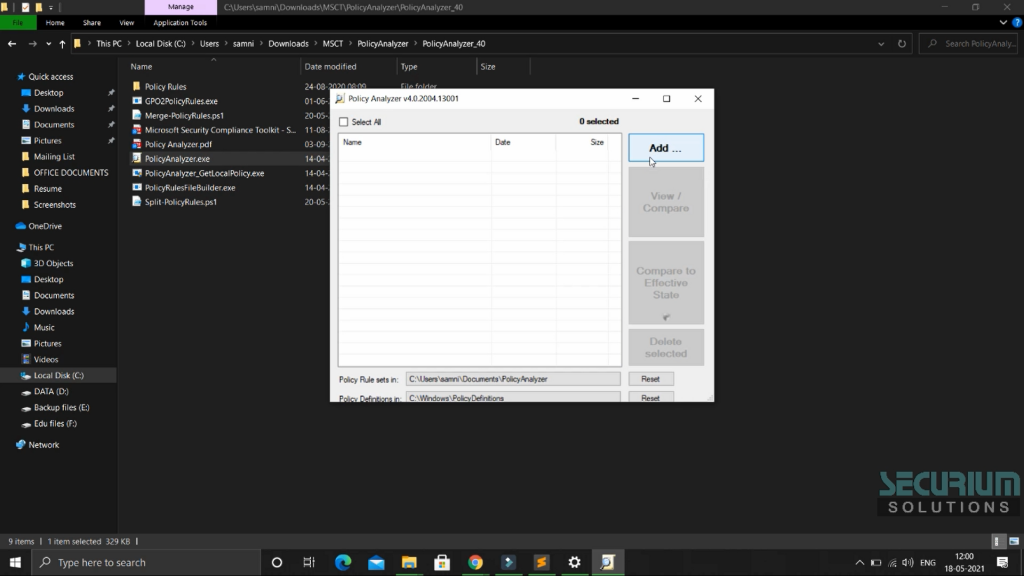The height and width of the screenshot is (576, 1024).
Task: Go back in File Explorer
Action: (x=12, y=44)
